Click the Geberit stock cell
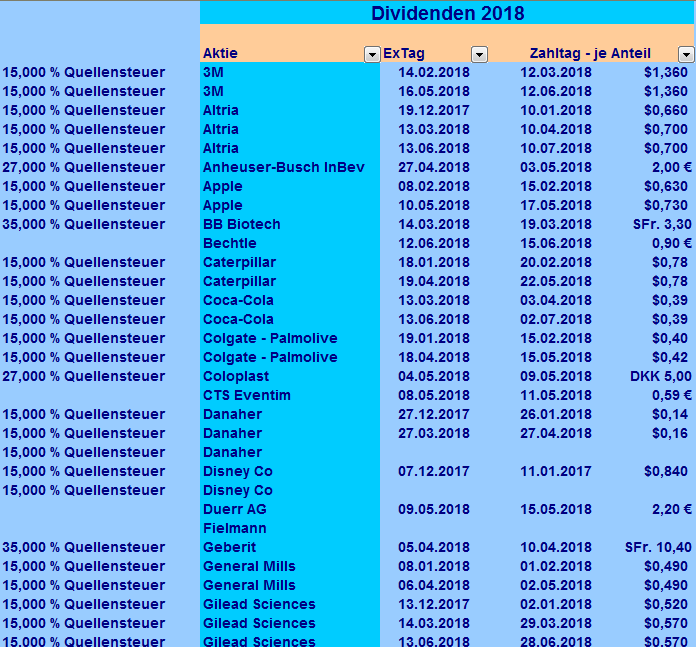This screenshot has width=696, height=647. (x=290, y=547)
